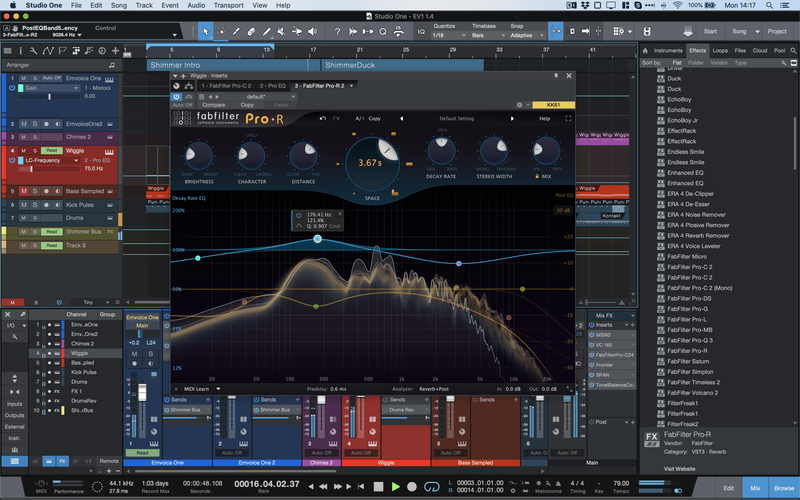800x500 pixels.
Task: Select the Listen speaker tool
Action: coord(312,32)
